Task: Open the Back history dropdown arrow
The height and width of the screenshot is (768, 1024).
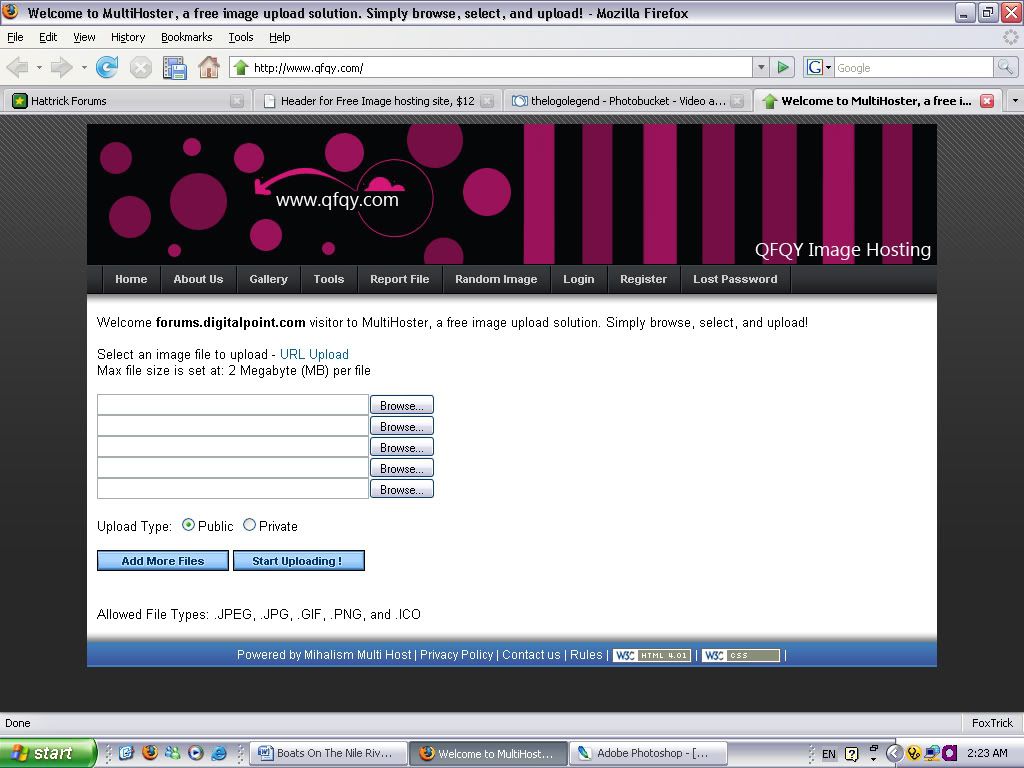Action: (x=39, y=67)
